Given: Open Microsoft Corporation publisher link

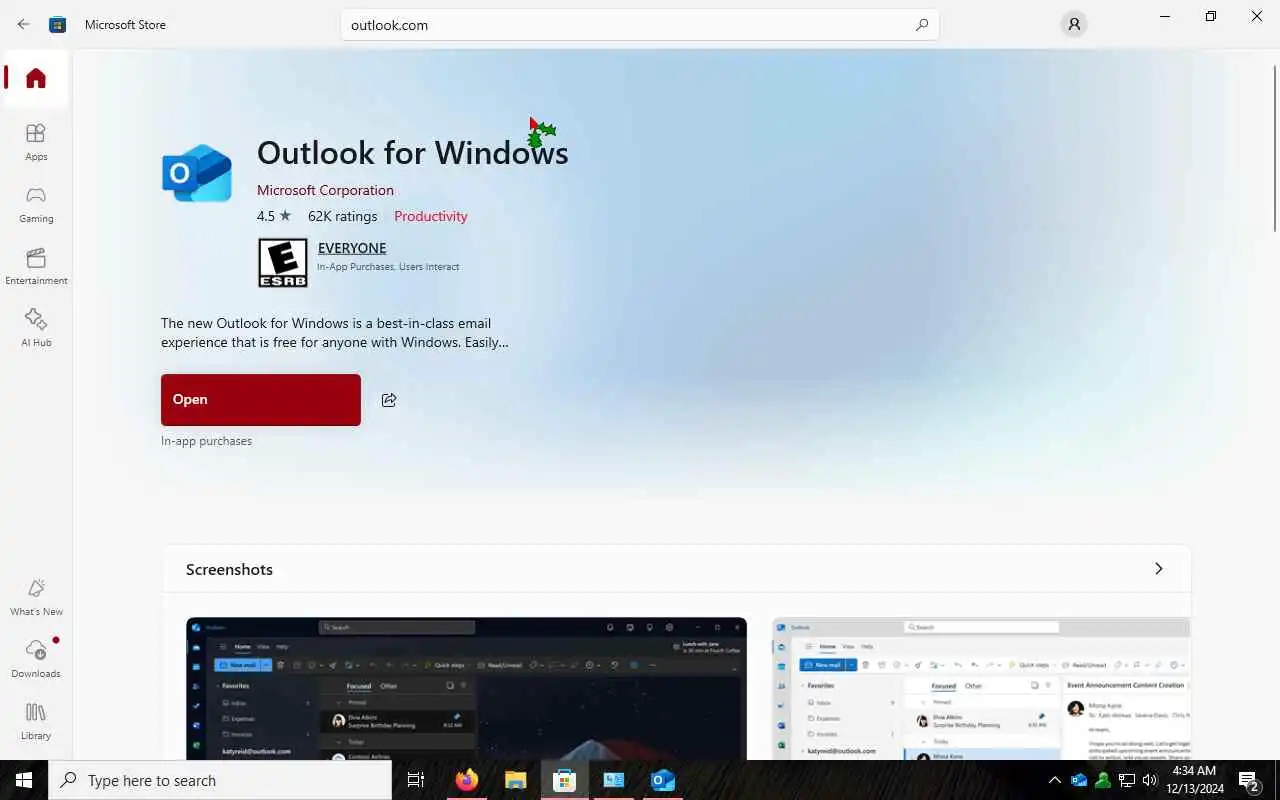Looking at the screenshot, I should click(325, 190).
